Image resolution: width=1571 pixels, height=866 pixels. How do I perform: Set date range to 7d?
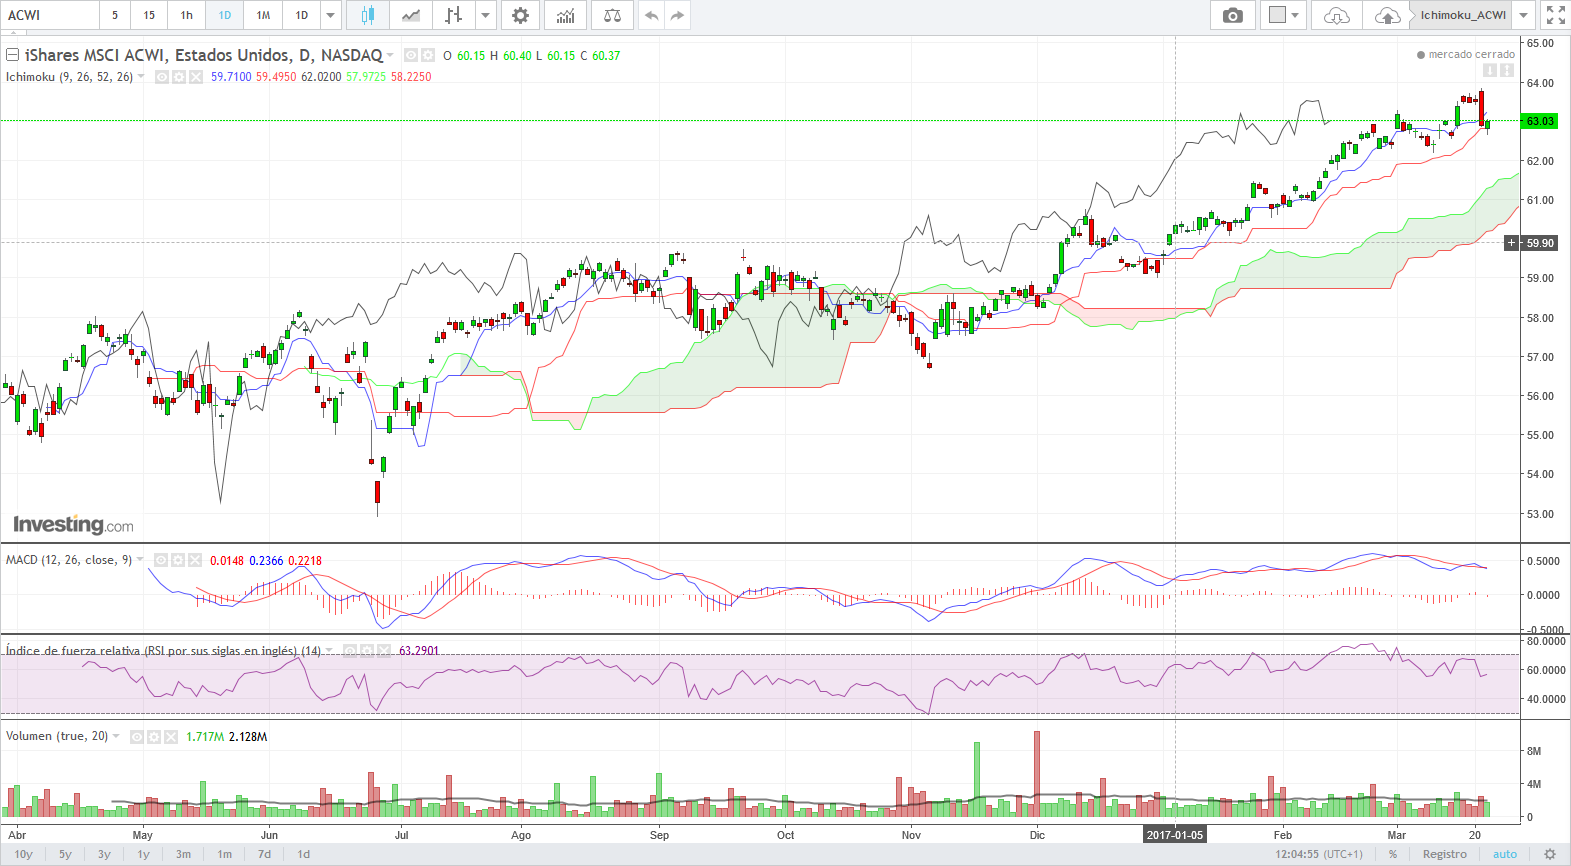pos(264,854)
